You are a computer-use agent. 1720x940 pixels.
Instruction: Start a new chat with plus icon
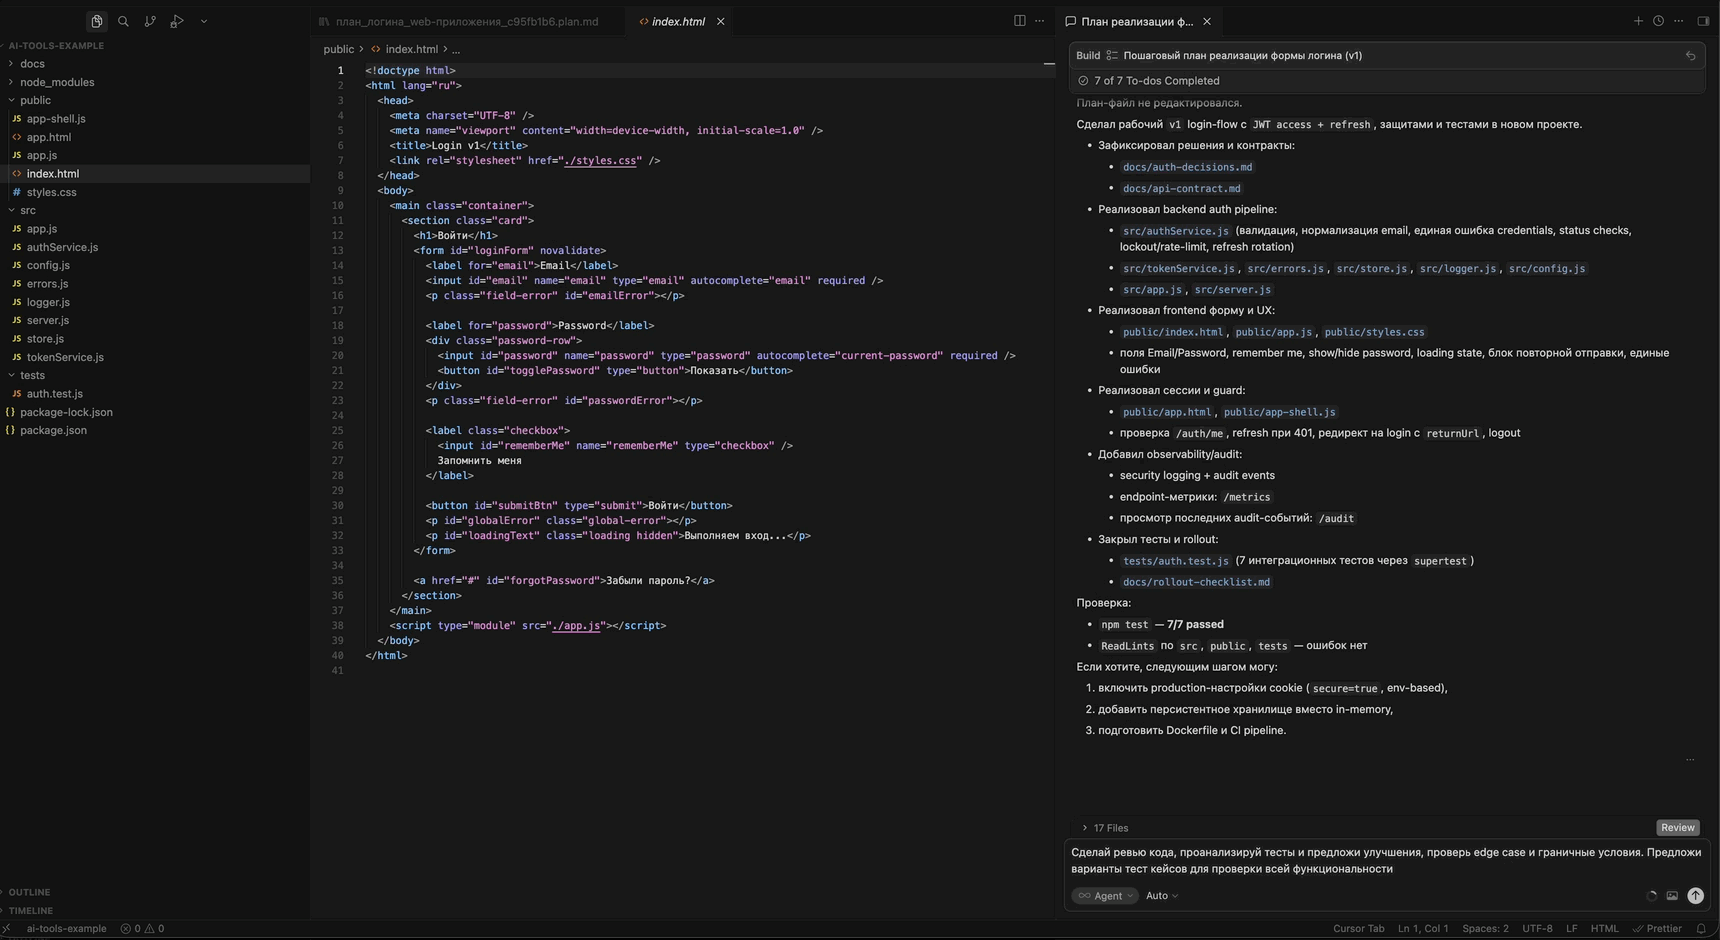(x=1638, y=21)
